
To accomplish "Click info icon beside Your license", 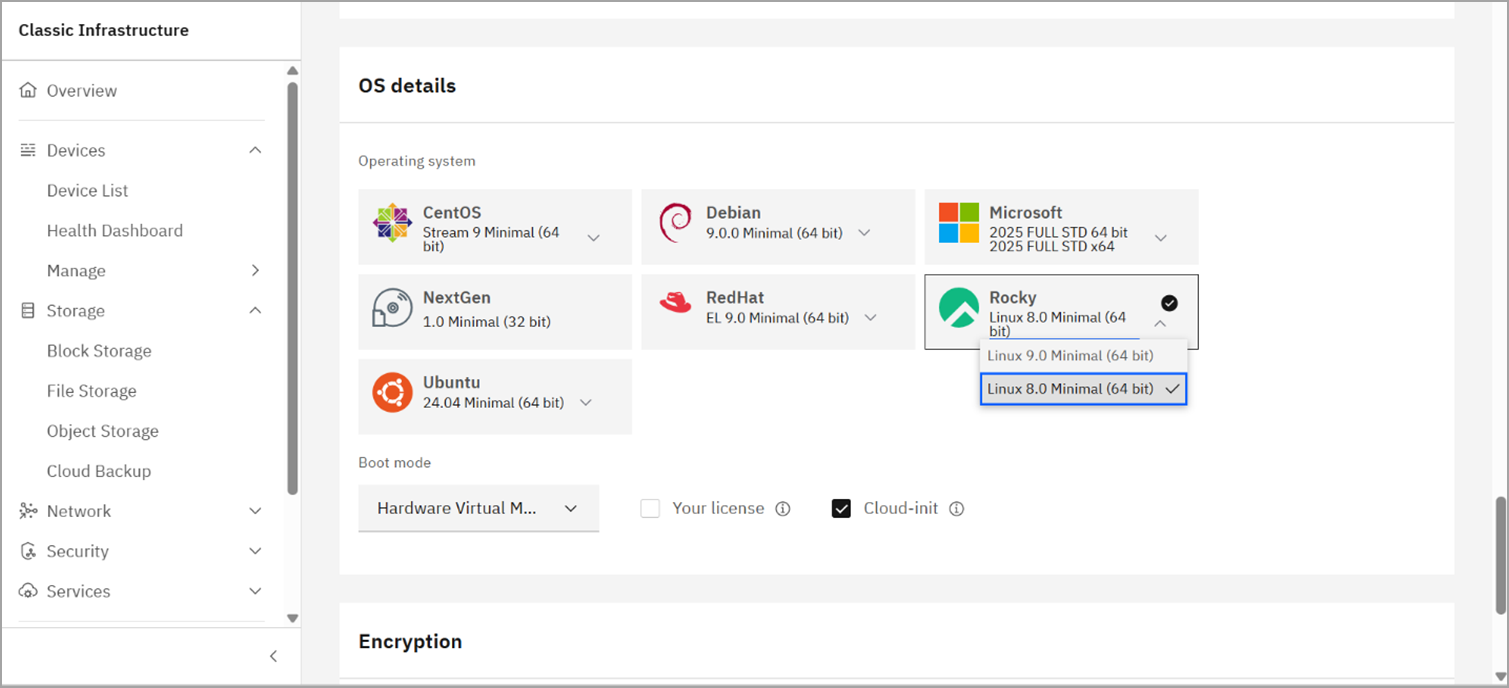I will [783, 509].
